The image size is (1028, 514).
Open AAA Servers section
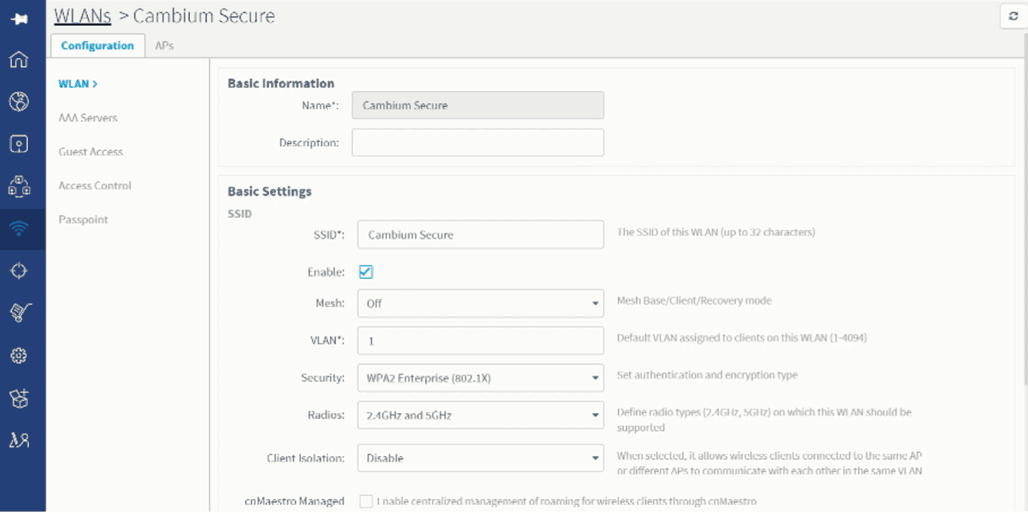tap(88, 118)
